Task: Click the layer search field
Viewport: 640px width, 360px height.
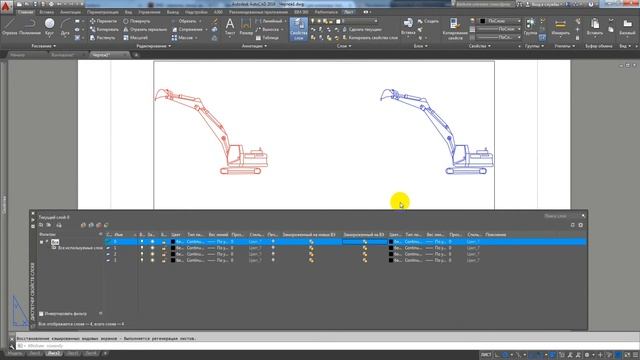Action: tap(562, 216)
